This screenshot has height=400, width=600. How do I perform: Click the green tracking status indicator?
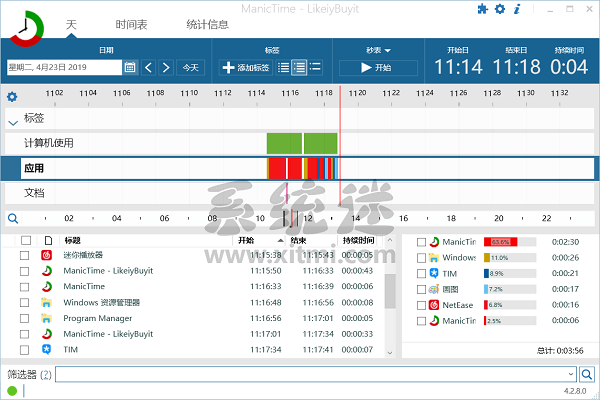(12, 391)
